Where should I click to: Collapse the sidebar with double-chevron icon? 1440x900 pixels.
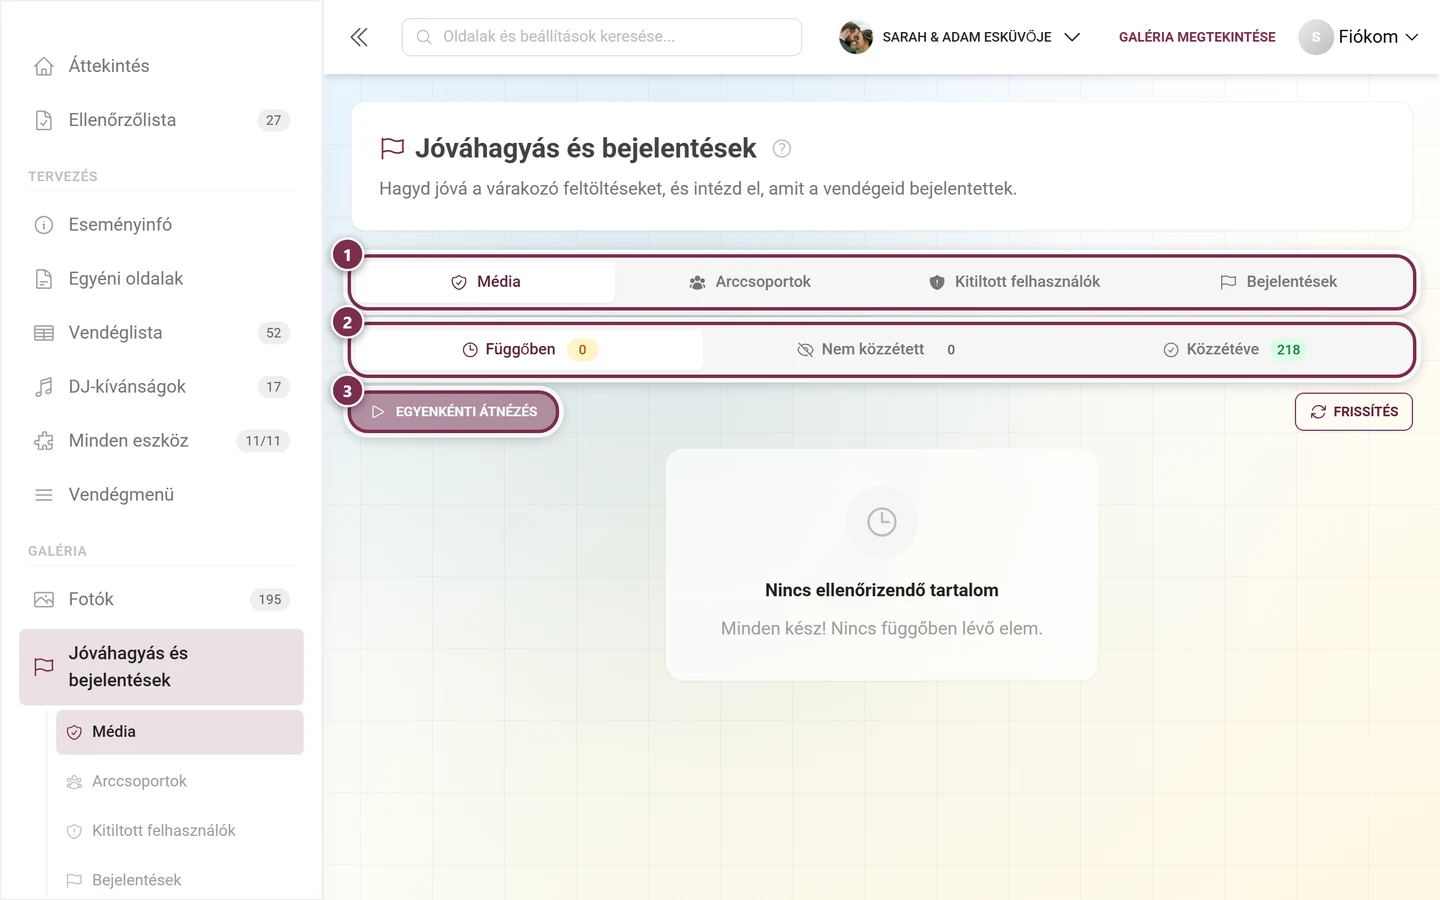(x=359, y=37)
